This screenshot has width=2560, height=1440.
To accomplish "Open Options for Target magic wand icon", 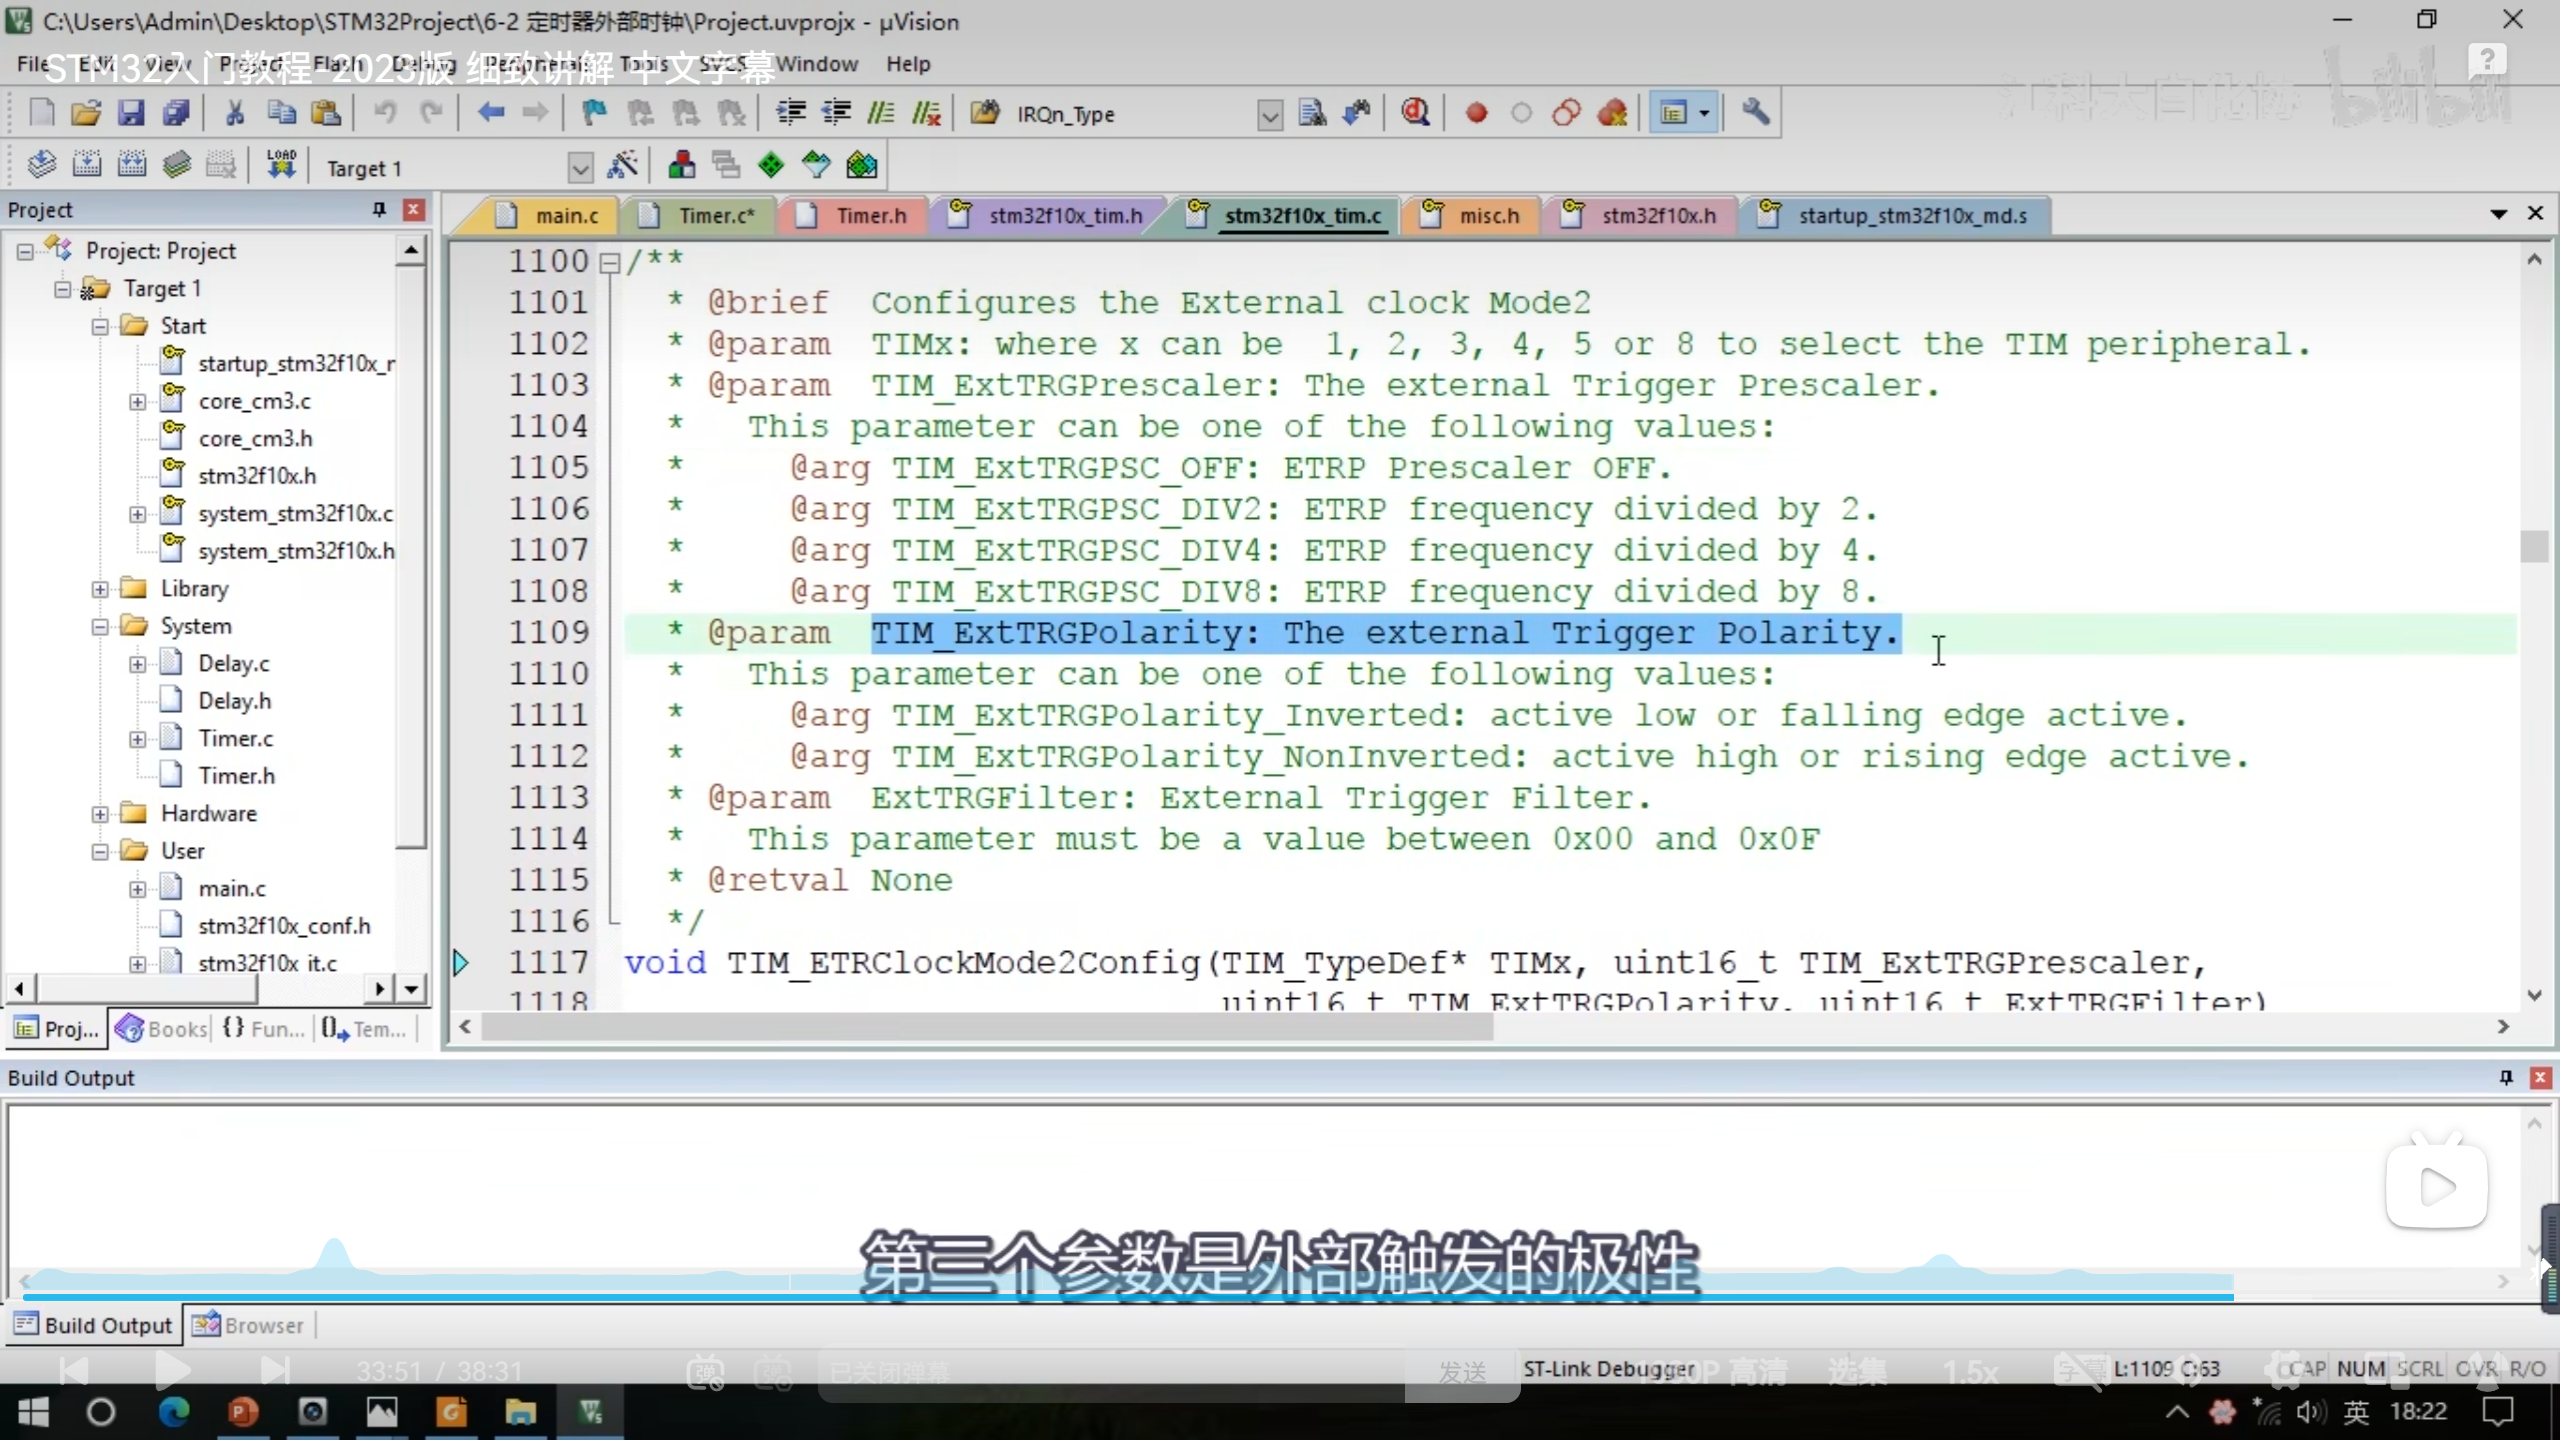I will [x=623, y=166].
